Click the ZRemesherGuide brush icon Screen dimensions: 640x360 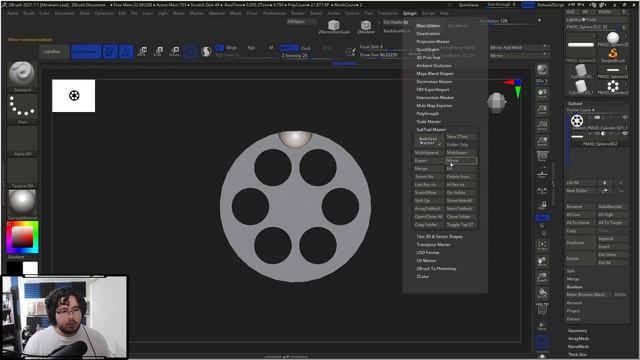334,27
